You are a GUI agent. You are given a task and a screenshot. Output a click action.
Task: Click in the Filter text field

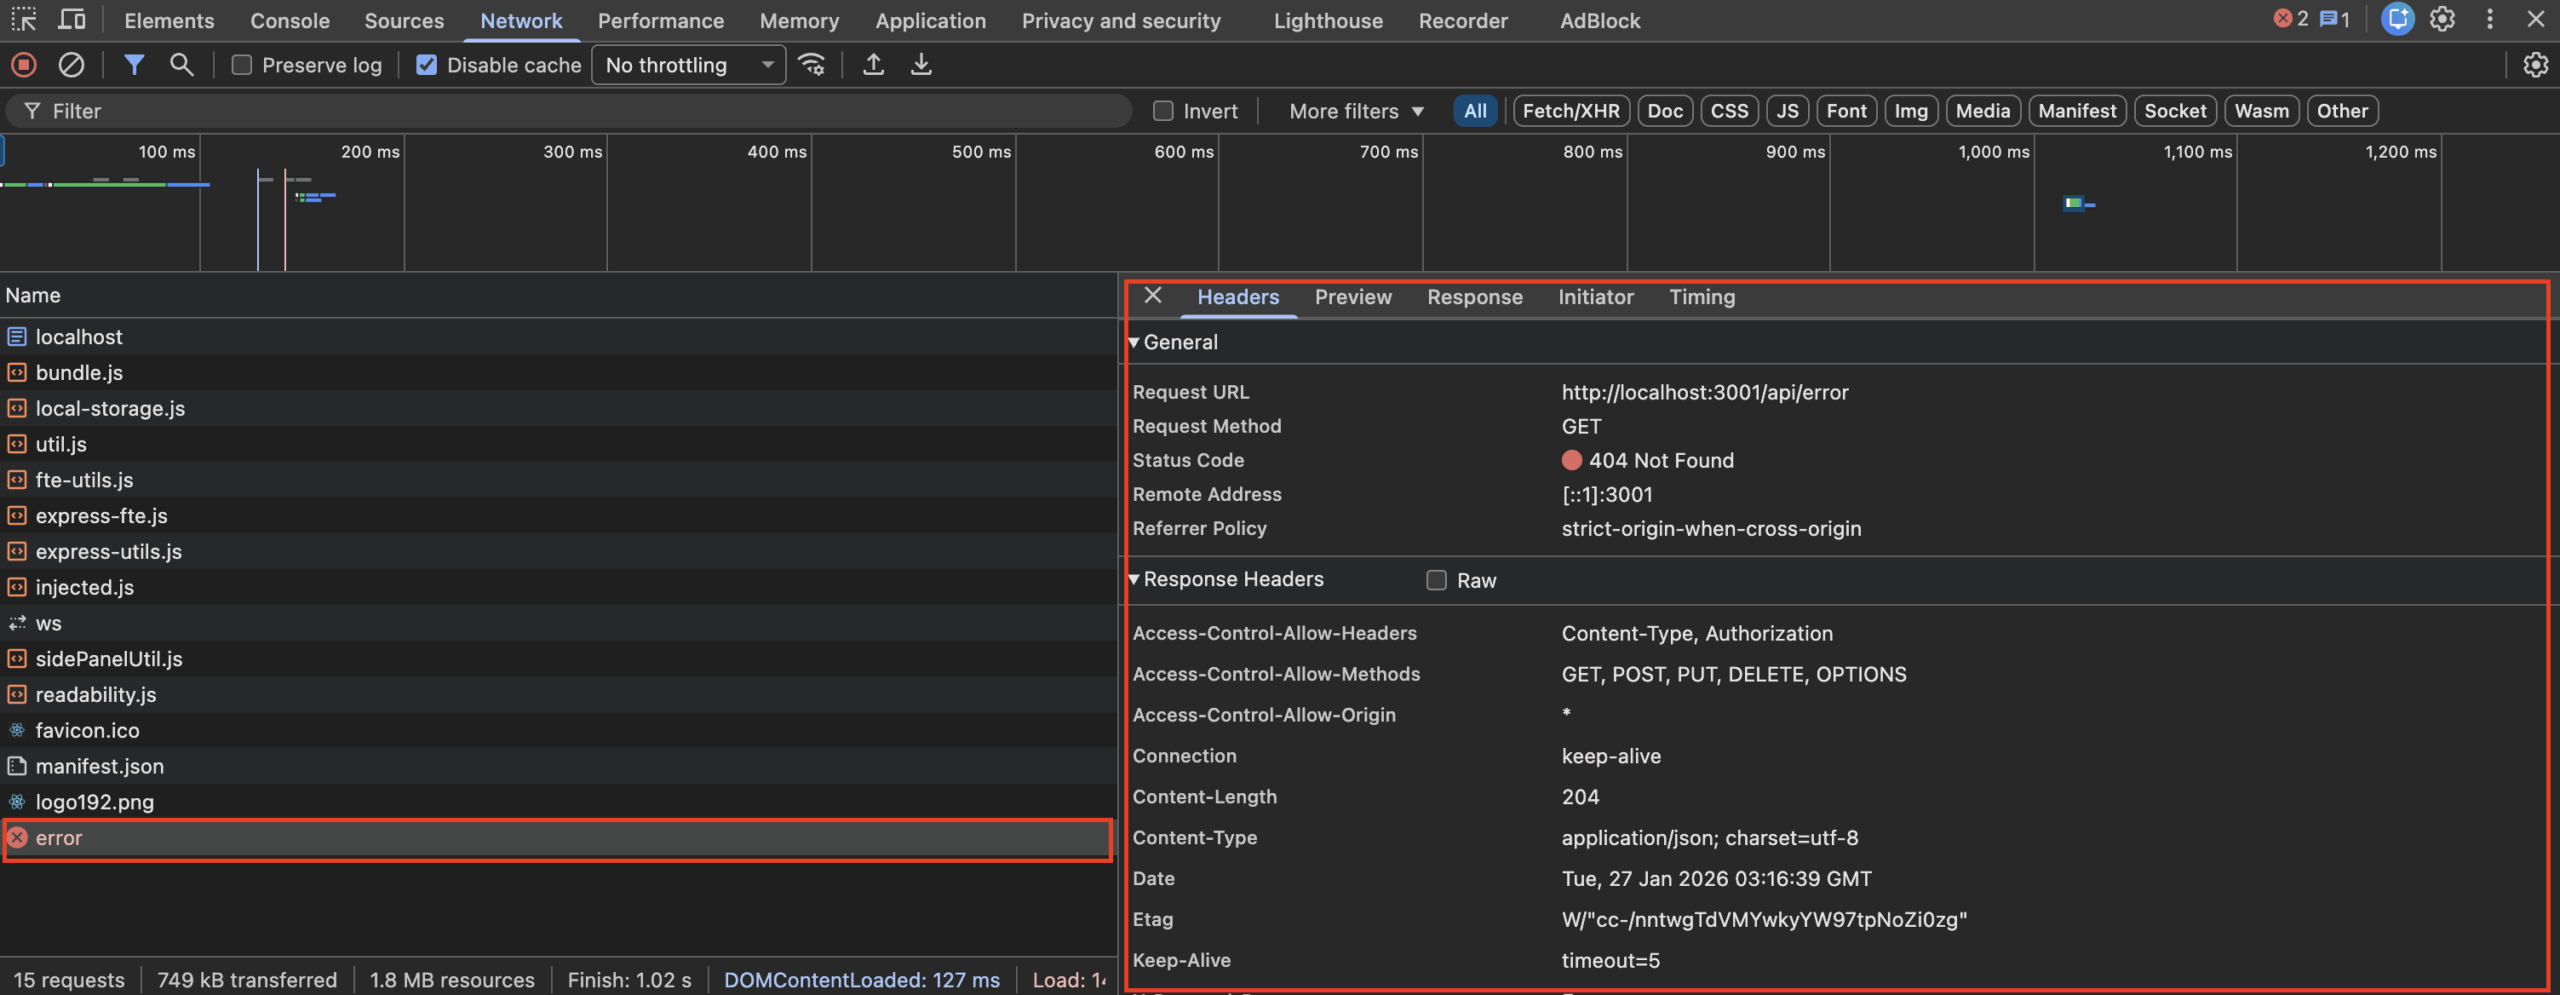point(580,111)
